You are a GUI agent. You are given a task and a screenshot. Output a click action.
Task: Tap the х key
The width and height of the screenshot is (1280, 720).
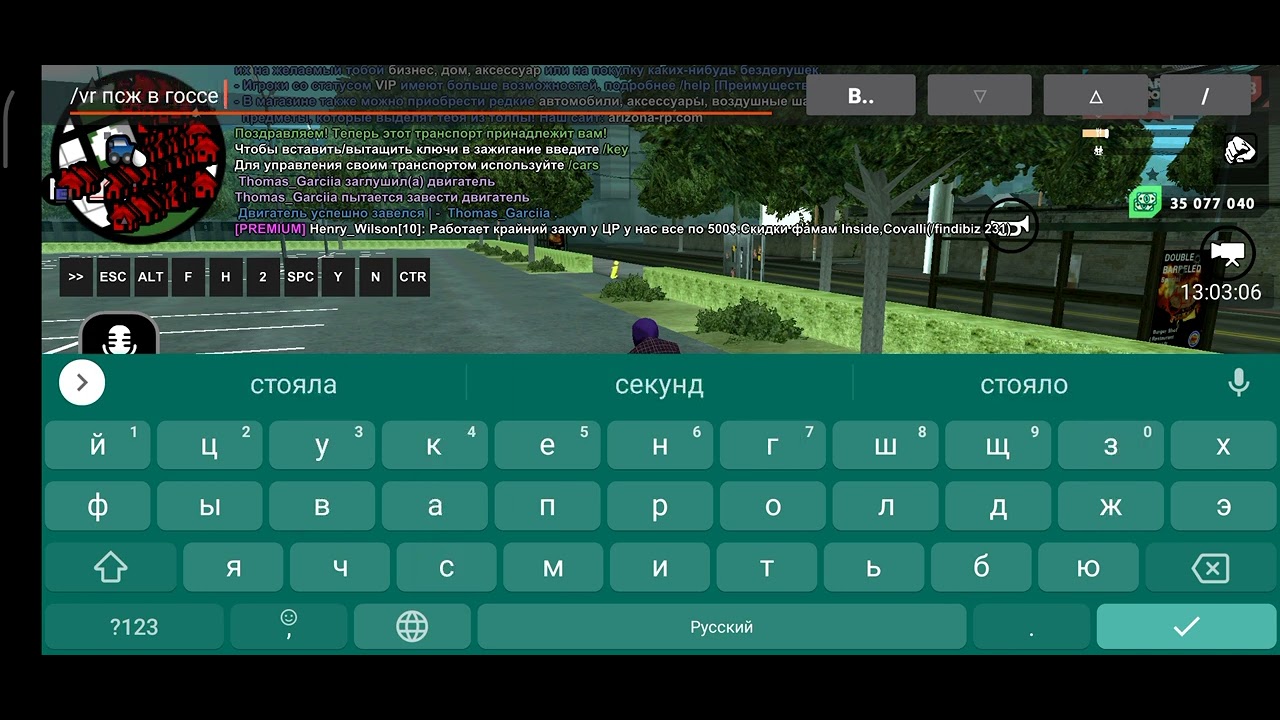pos(1223,445)
